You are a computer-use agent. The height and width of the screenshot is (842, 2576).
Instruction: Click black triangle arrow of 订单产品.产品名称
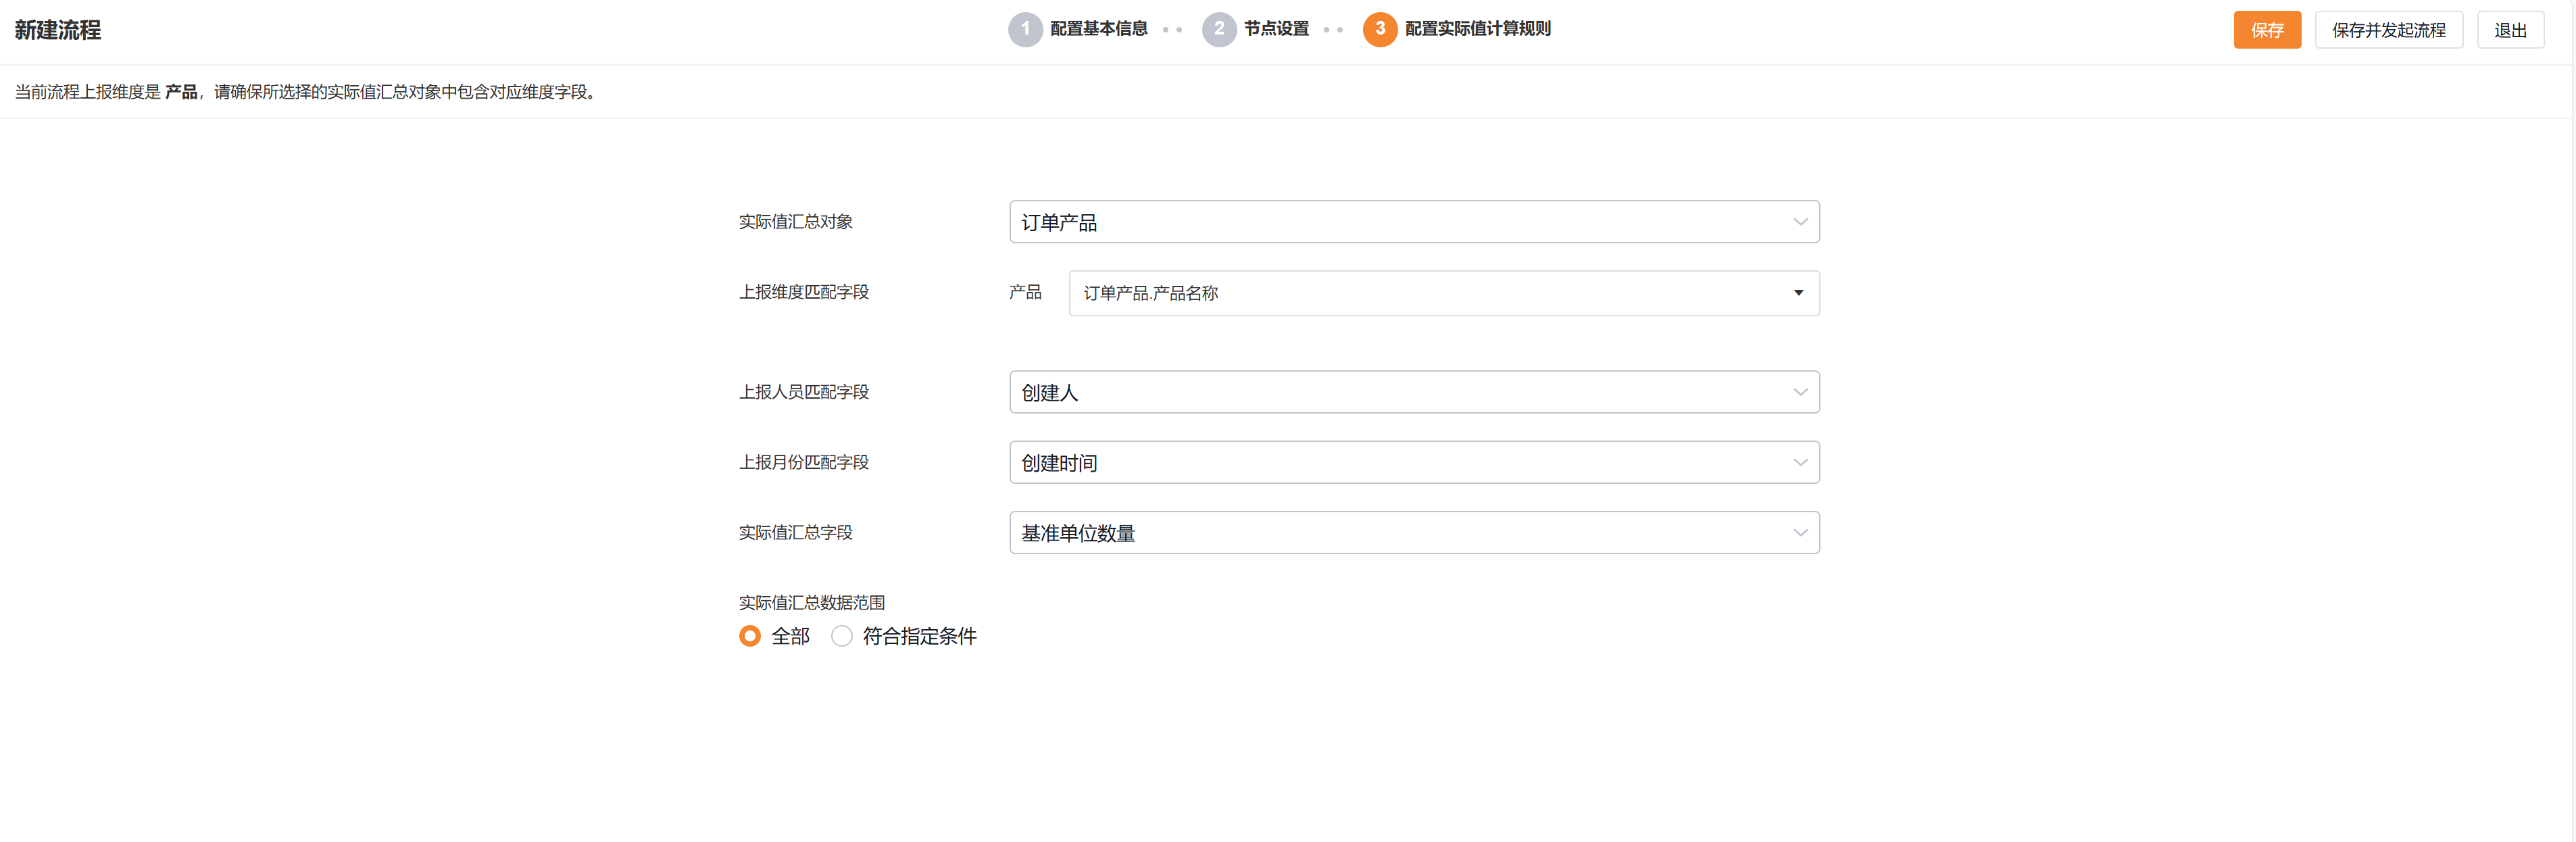[1798, 293]
